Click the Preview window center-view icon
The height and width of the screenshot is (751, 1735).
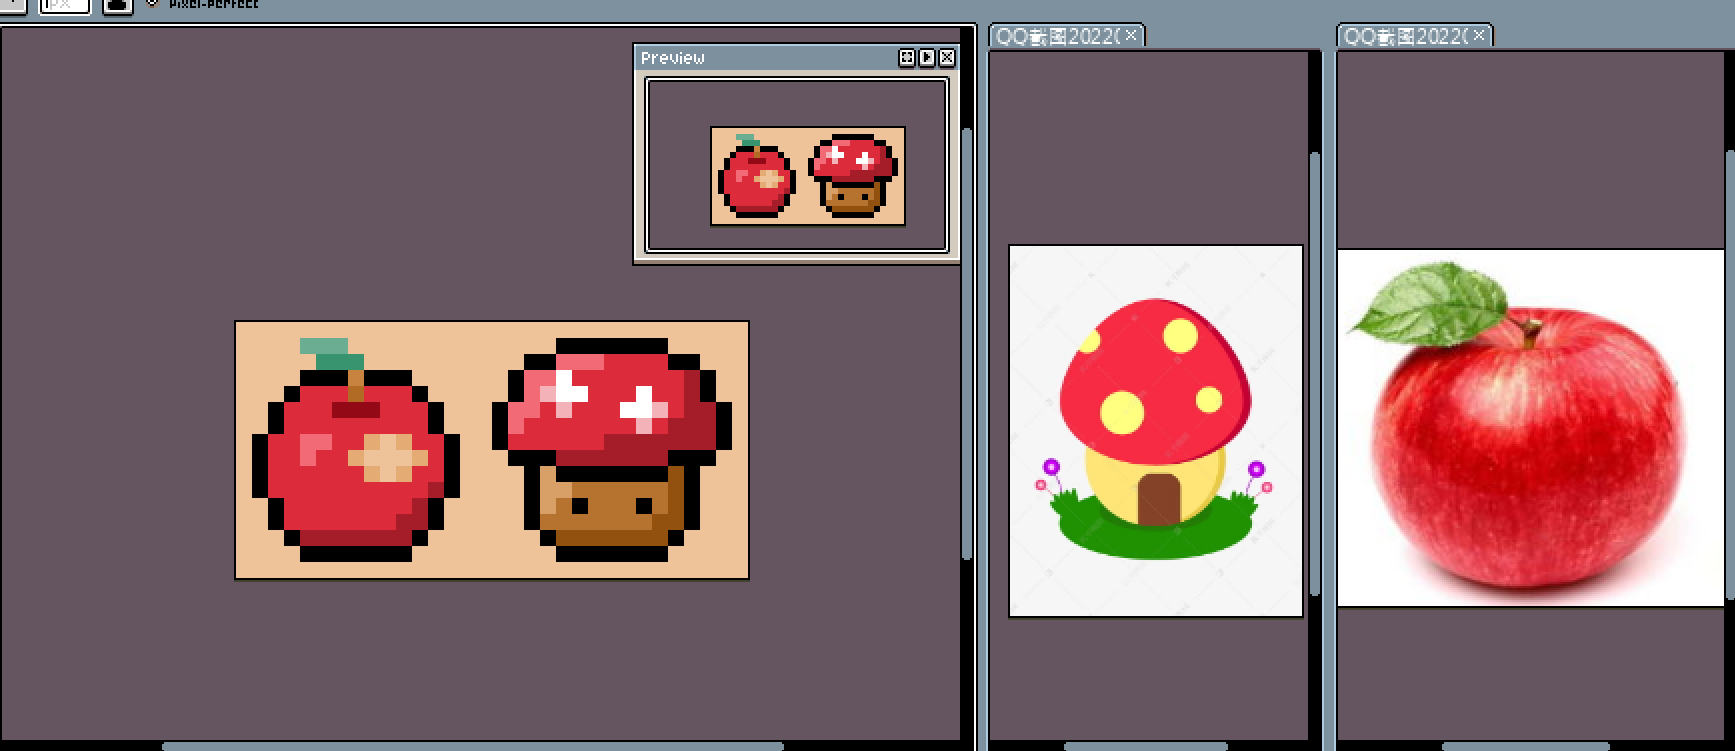coord(907,58)
